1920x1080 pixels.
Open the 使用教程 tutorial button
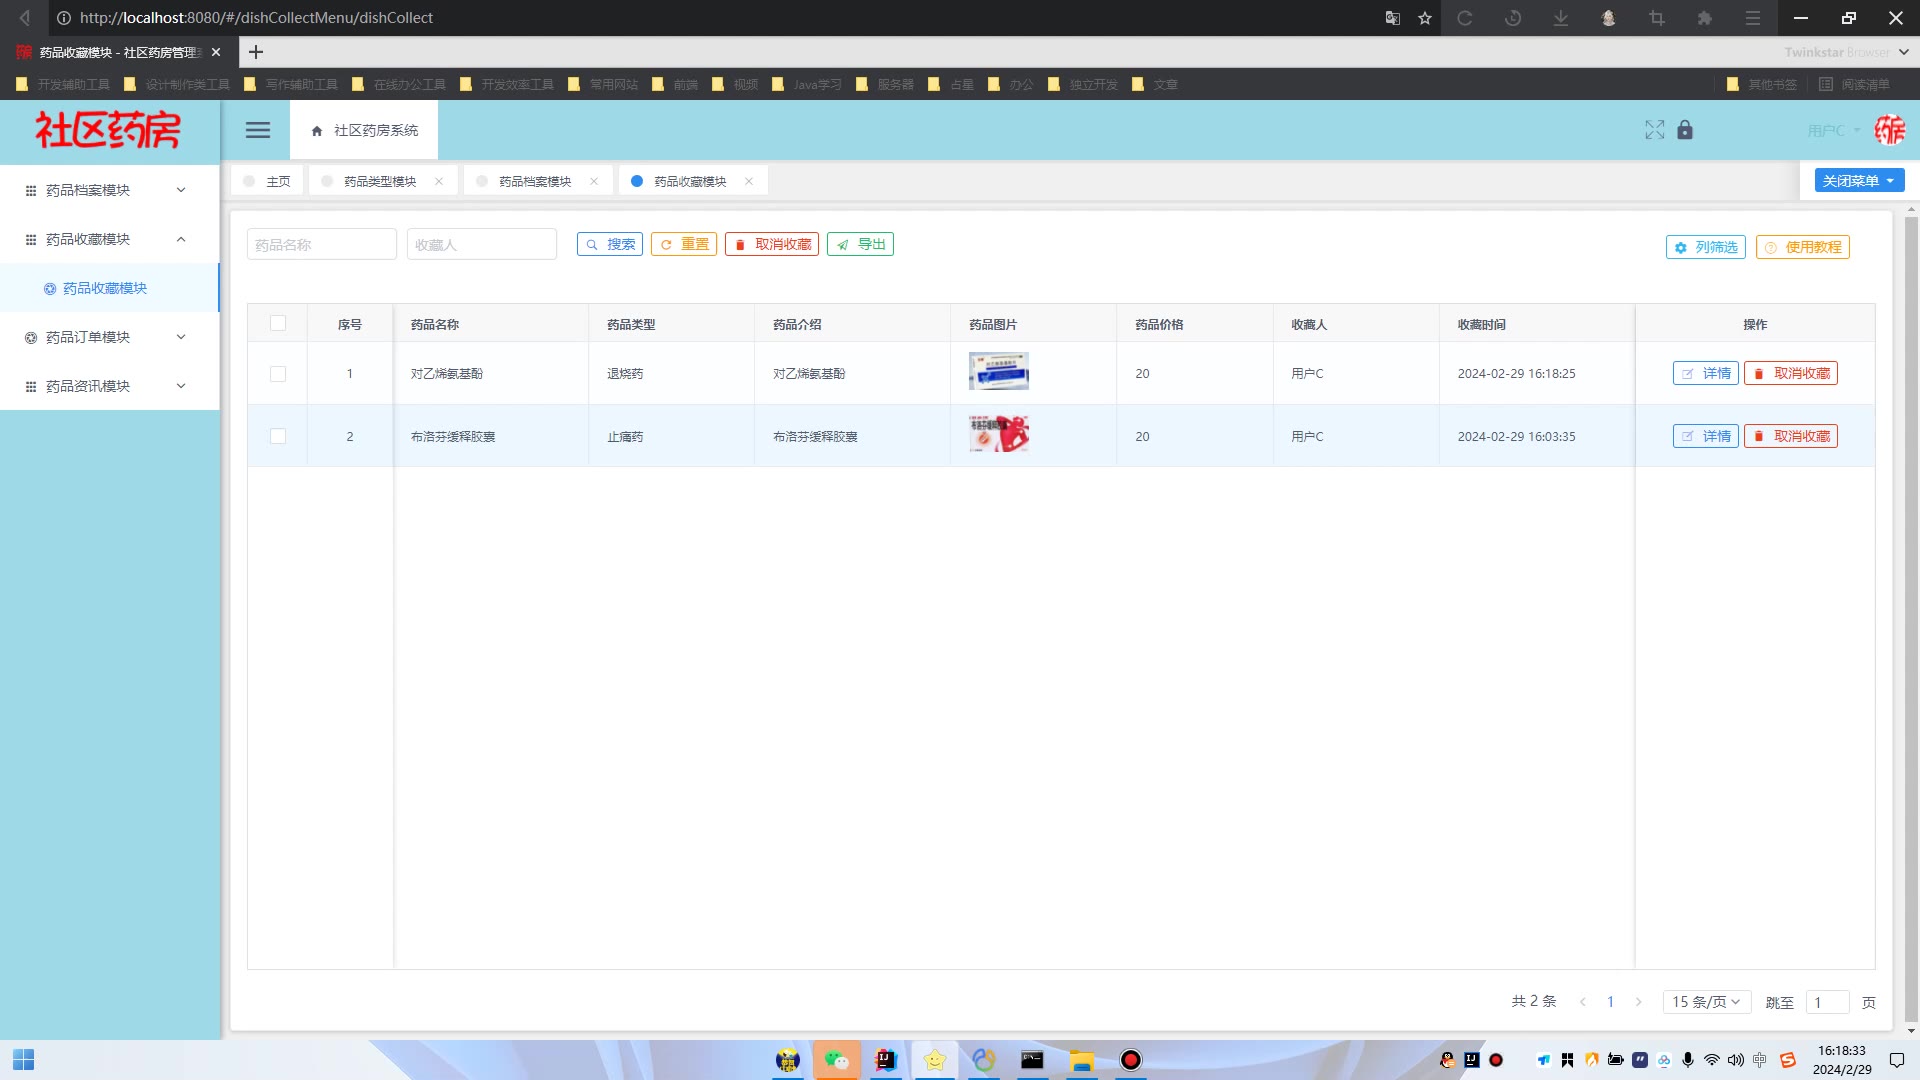coord(1803,247)
